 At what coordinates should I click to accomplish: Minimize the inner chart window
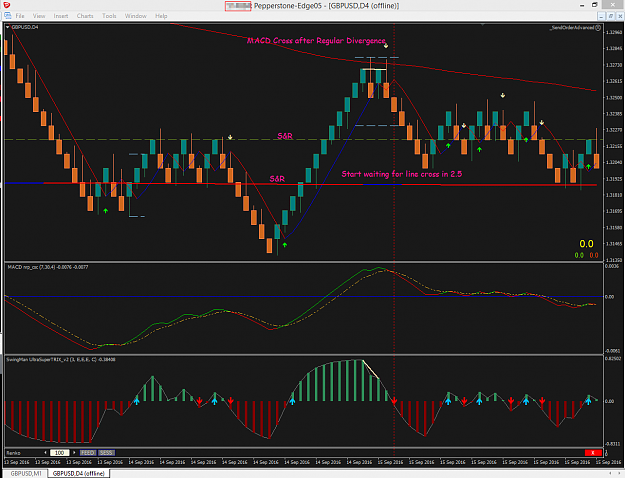tap(601, 16)
